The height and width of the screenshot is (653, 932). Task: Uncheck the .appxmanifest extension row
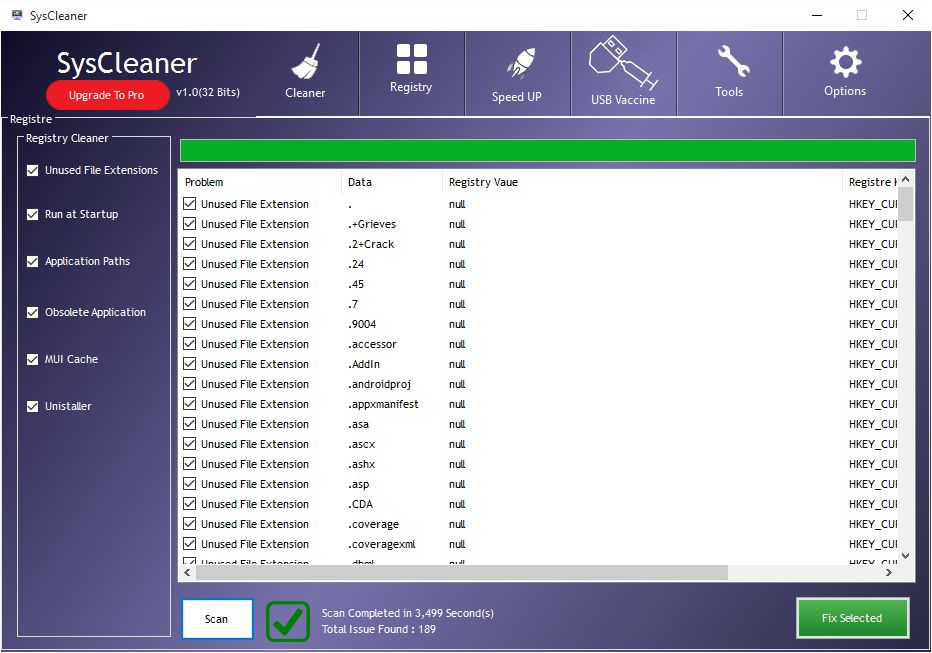tap(190, 404)
